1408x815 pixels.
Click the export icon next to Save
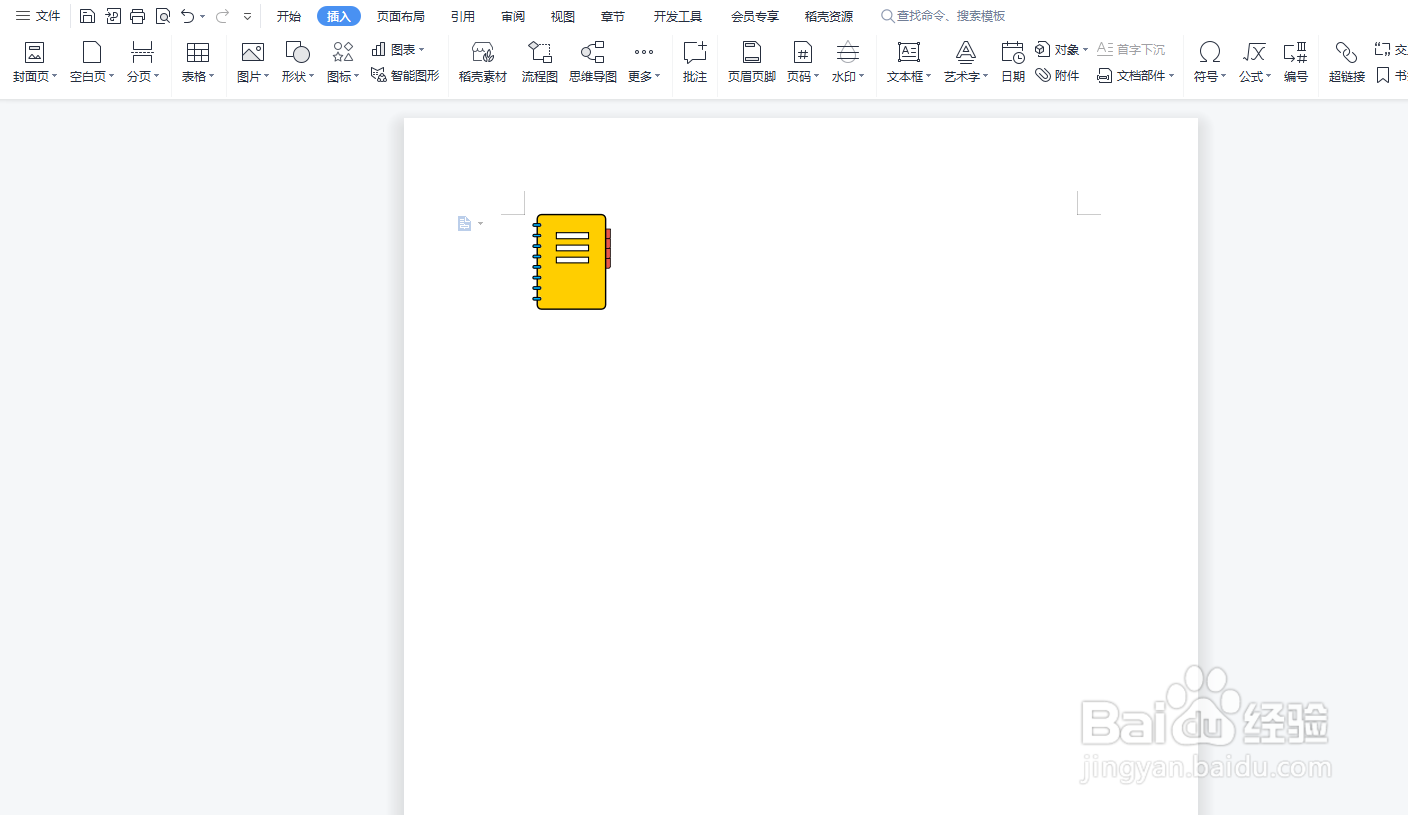point(113,16)
